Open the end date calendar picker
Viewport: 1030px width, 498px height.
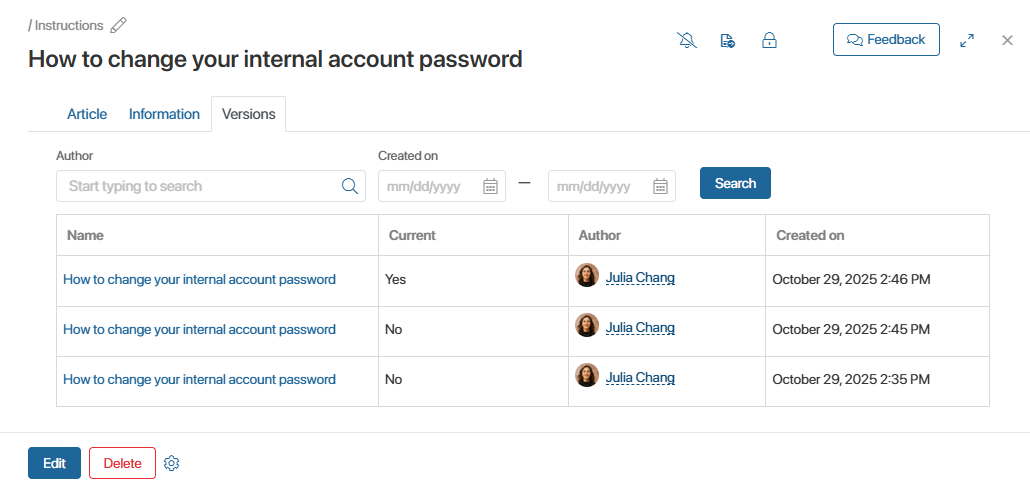[660, 186]
